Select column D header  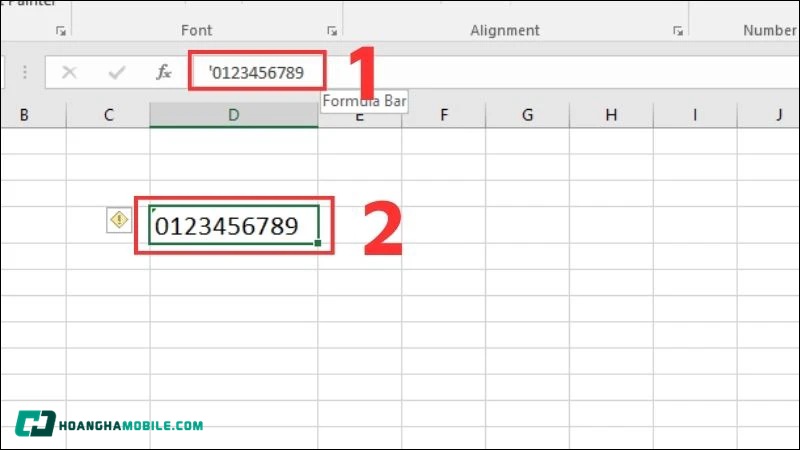[x=234, y=115]
